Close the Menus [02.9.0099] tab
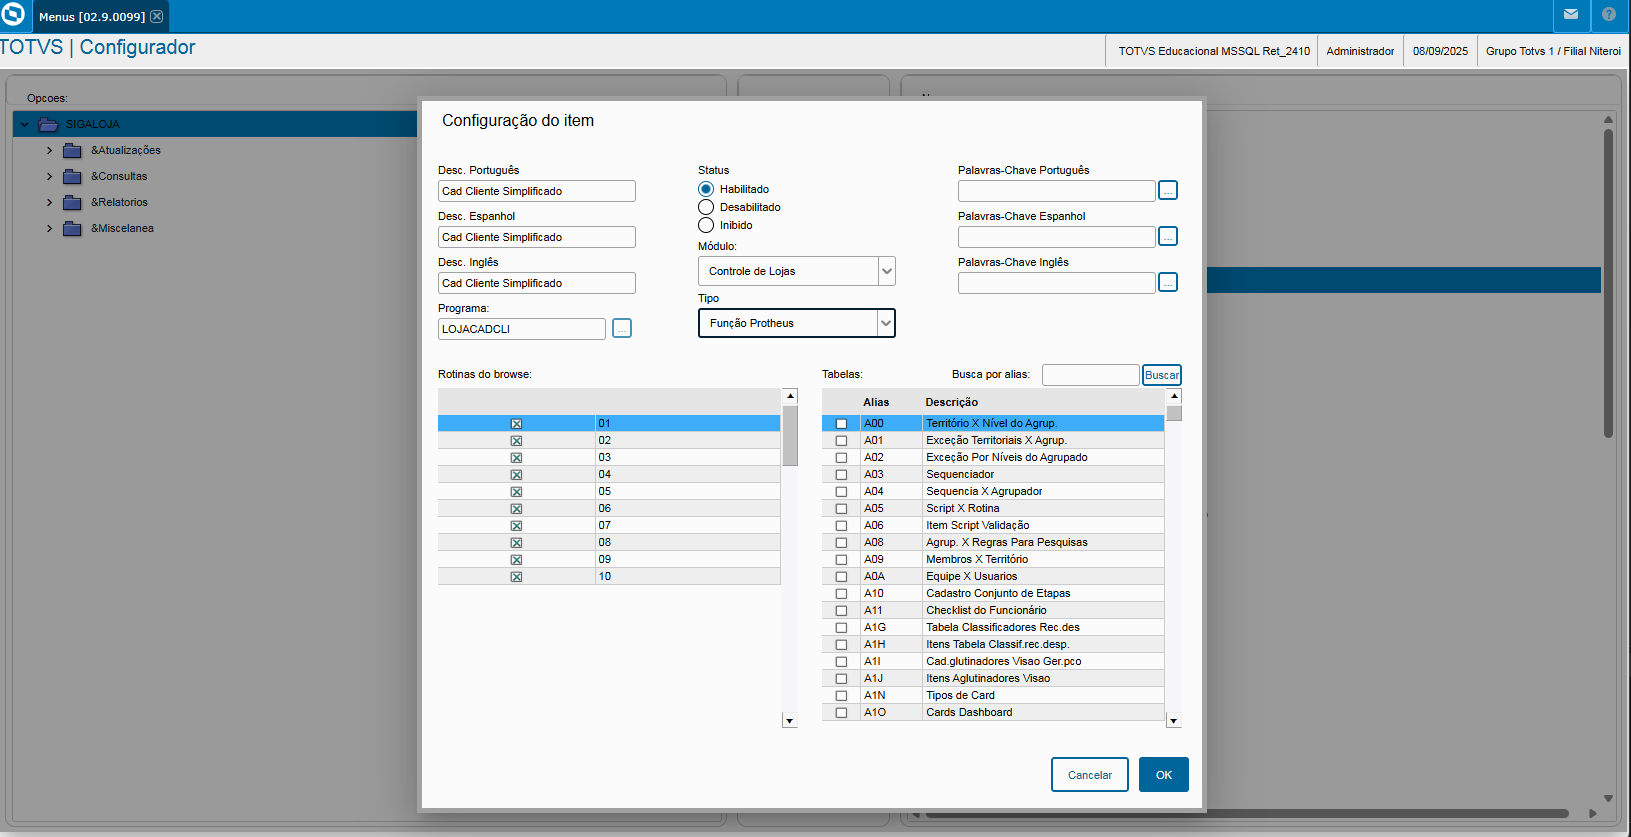1631x837 pixels. tap(157, 16)
